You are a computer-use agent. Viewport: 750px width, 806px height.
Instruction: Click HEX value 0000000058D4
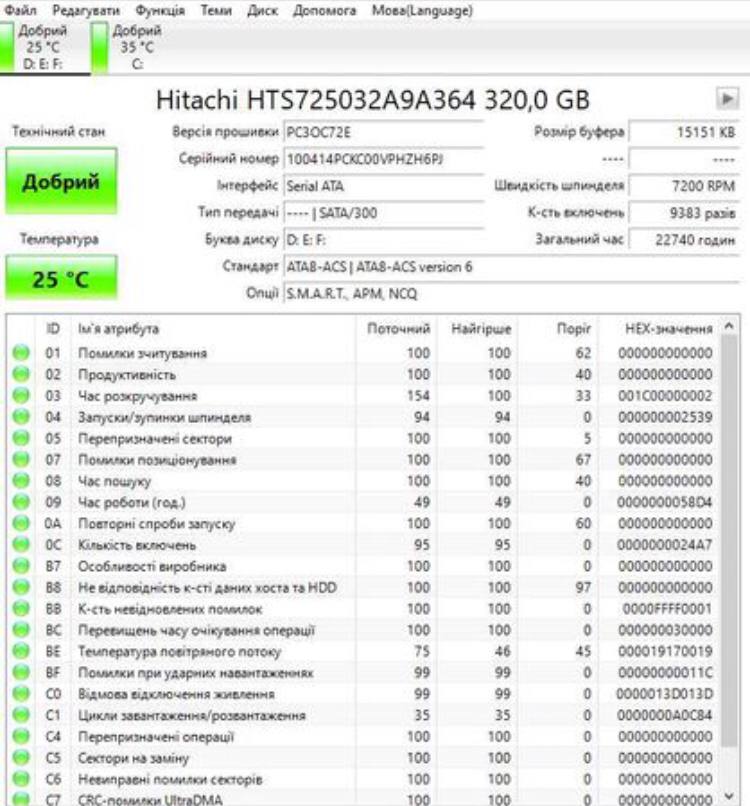point(665,502)
